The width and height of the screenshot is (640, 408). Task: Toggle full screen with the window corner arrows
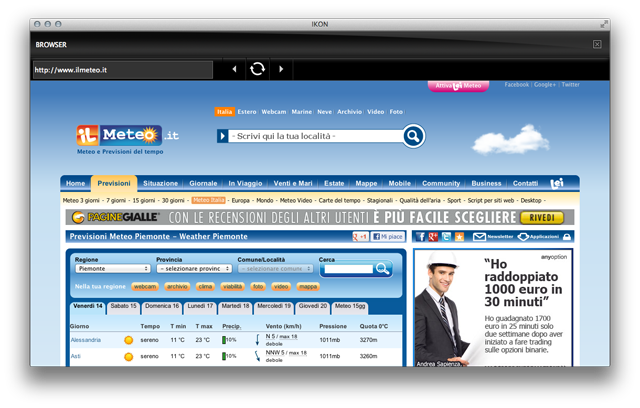point(604,24)
